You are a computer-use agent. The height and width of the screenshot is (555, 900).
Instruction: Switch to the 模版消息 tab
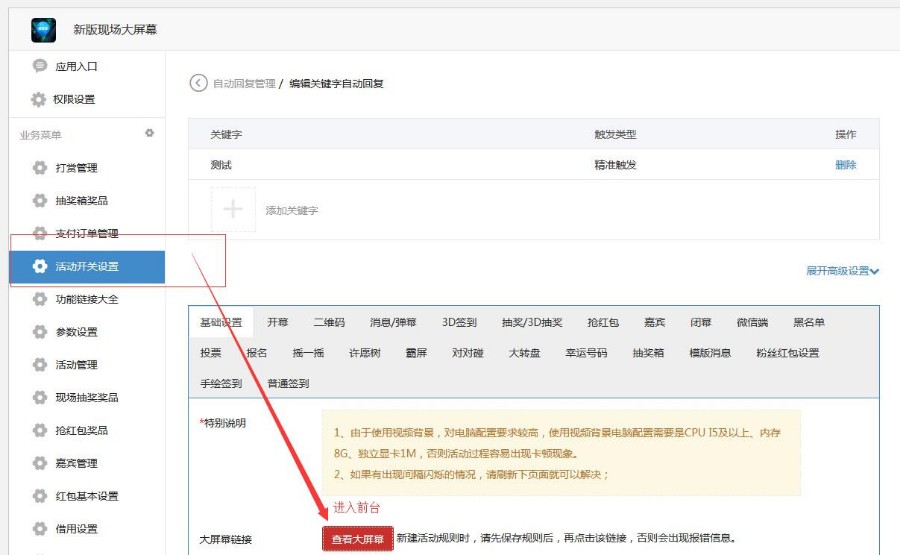[x=710, y=353]
